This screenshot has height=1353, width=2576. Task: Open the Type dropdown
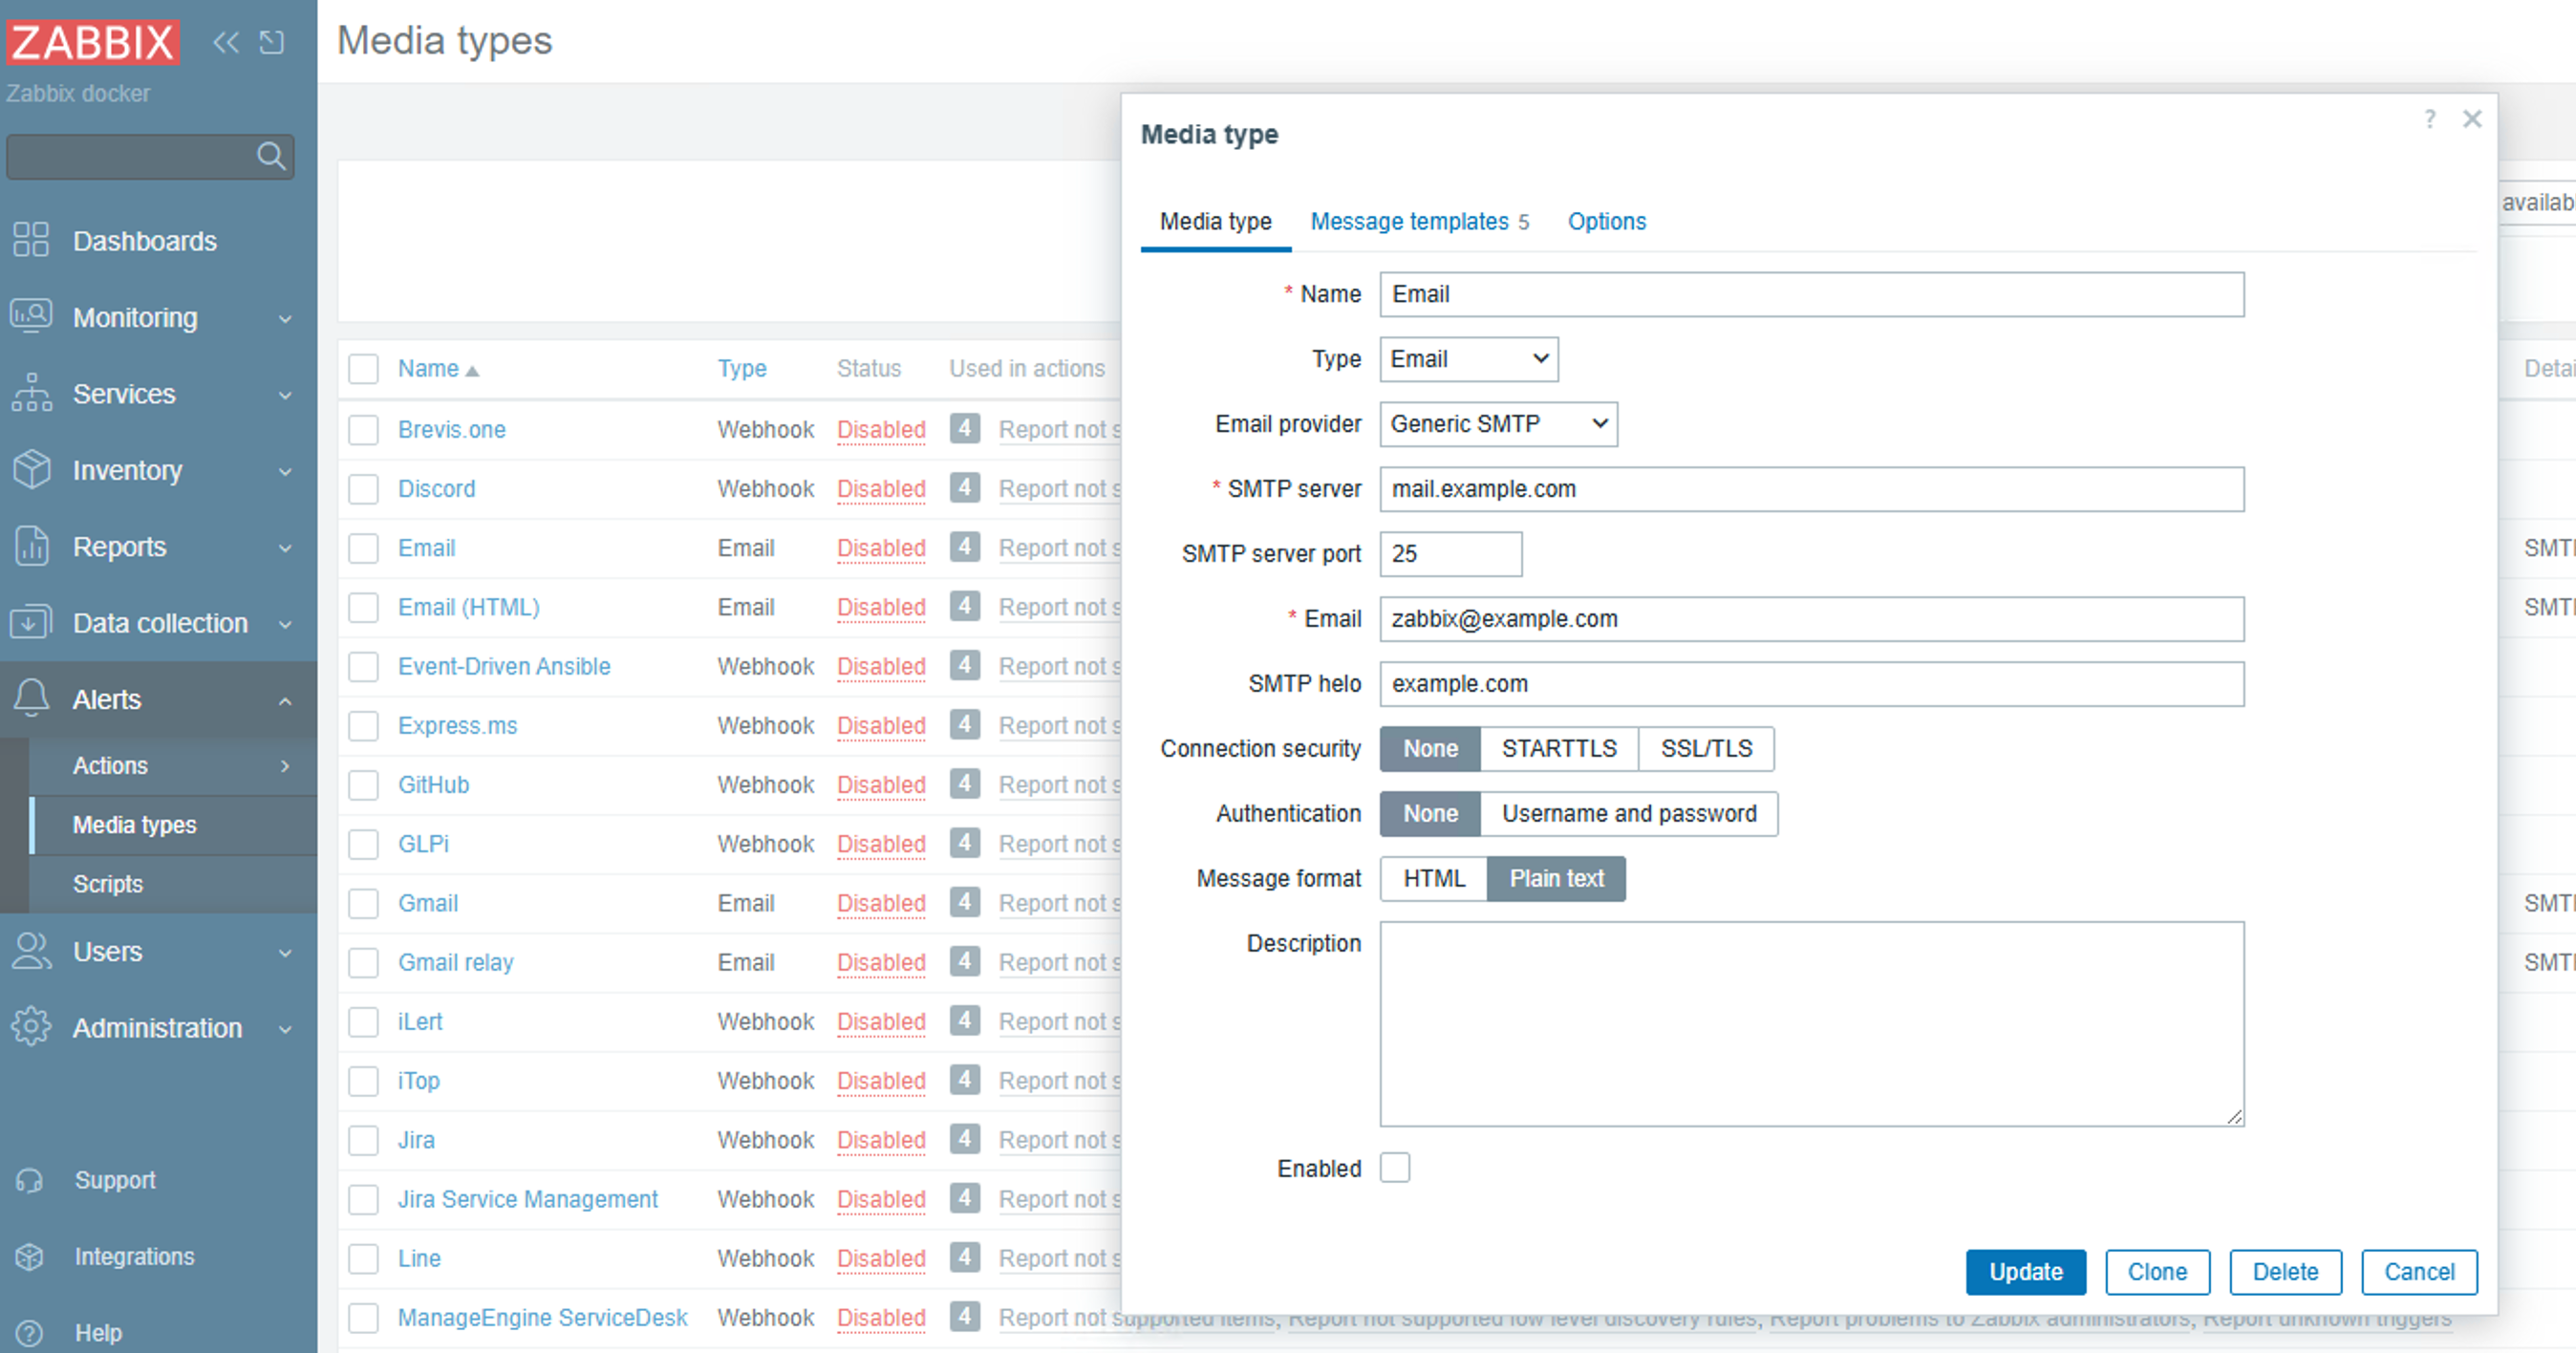click(x=1468, y=359)
